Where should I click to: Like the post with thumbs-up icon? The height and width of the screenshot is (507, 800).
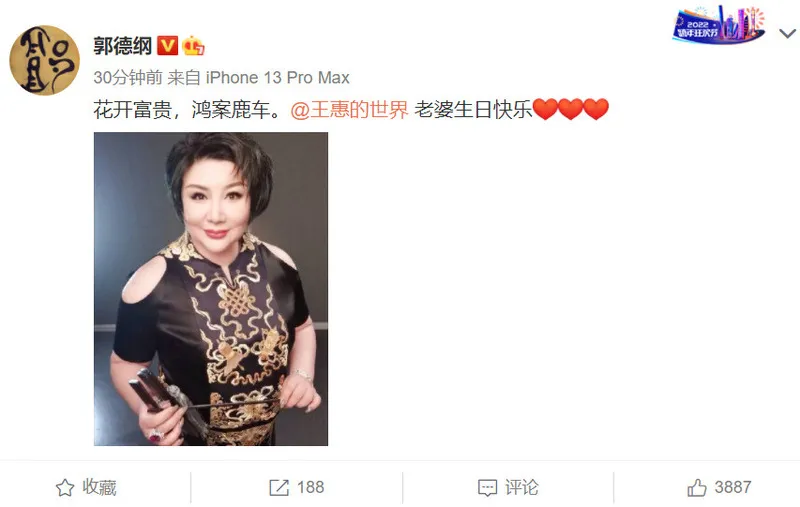[x=697, y=488]
